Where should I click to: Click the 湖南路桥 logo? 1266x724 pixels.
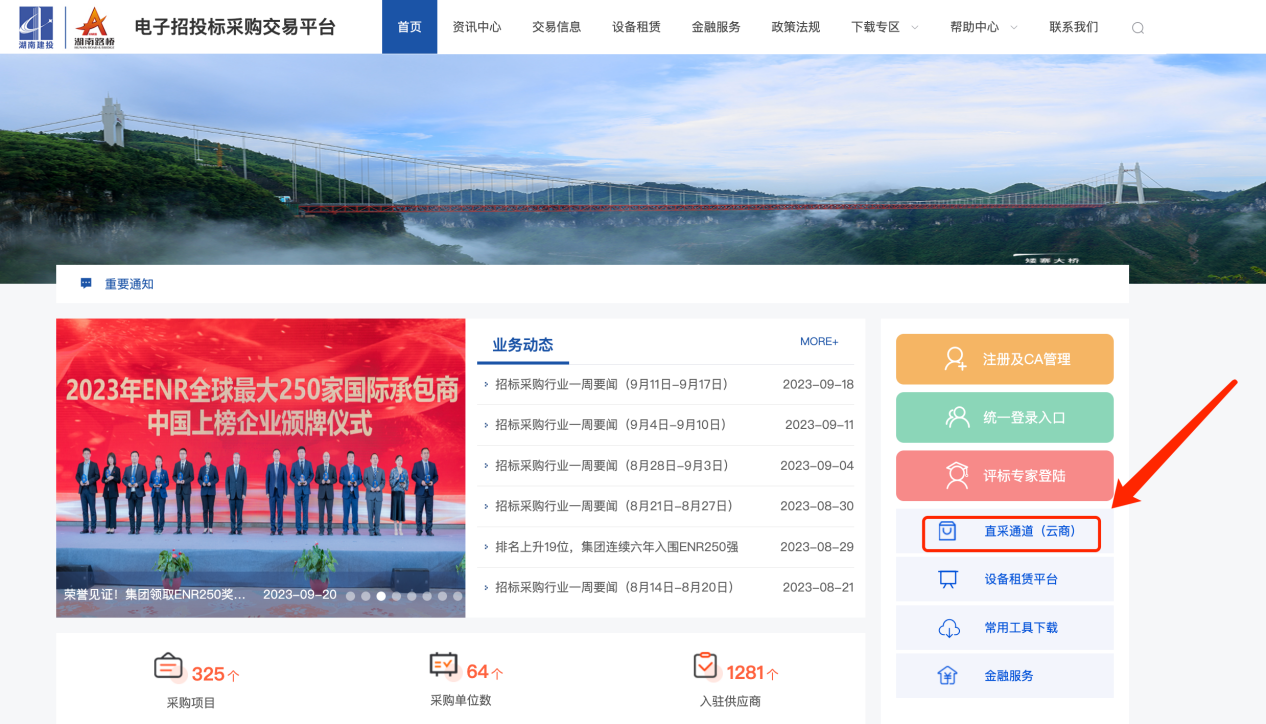(x=95, y=27)
